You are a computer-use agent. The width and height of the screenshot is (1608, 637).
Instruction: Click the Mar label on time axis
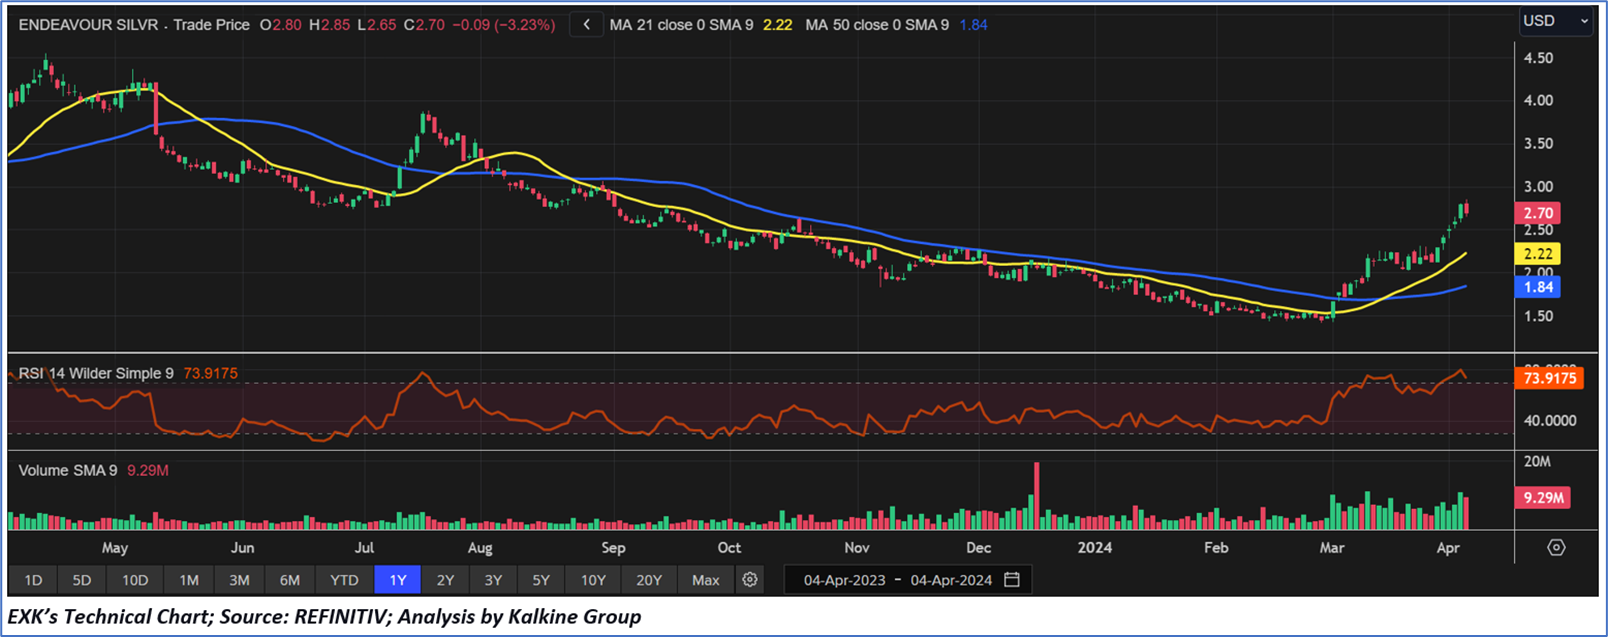(x=1331, y=548)
